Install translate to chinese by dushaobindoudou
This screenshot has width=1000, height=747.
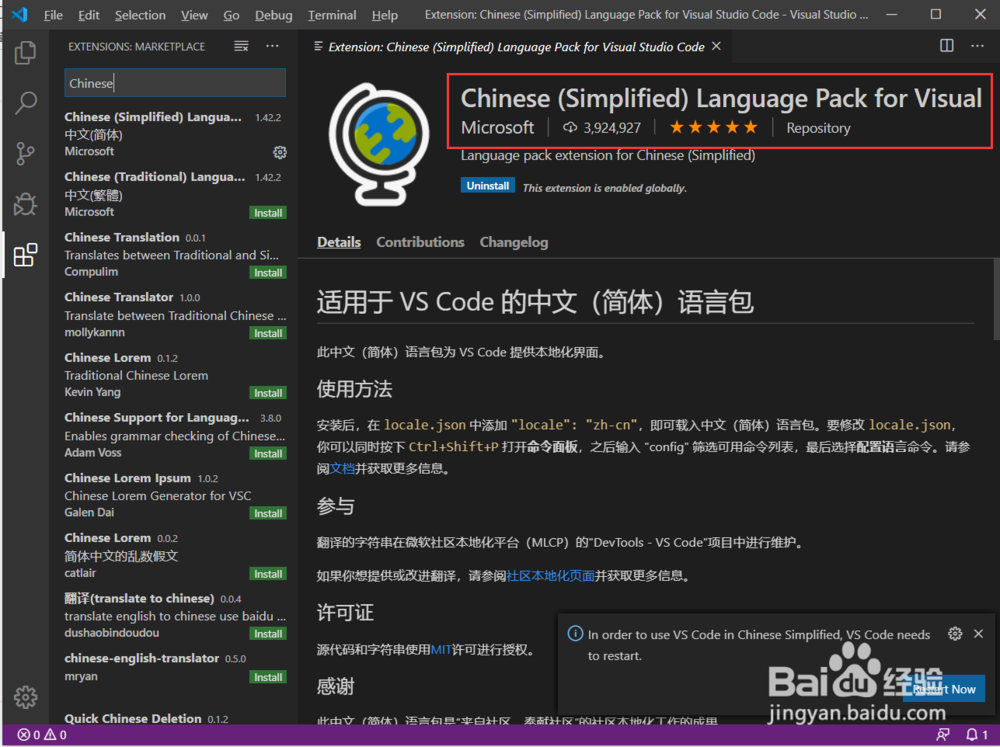coord(268,633)
